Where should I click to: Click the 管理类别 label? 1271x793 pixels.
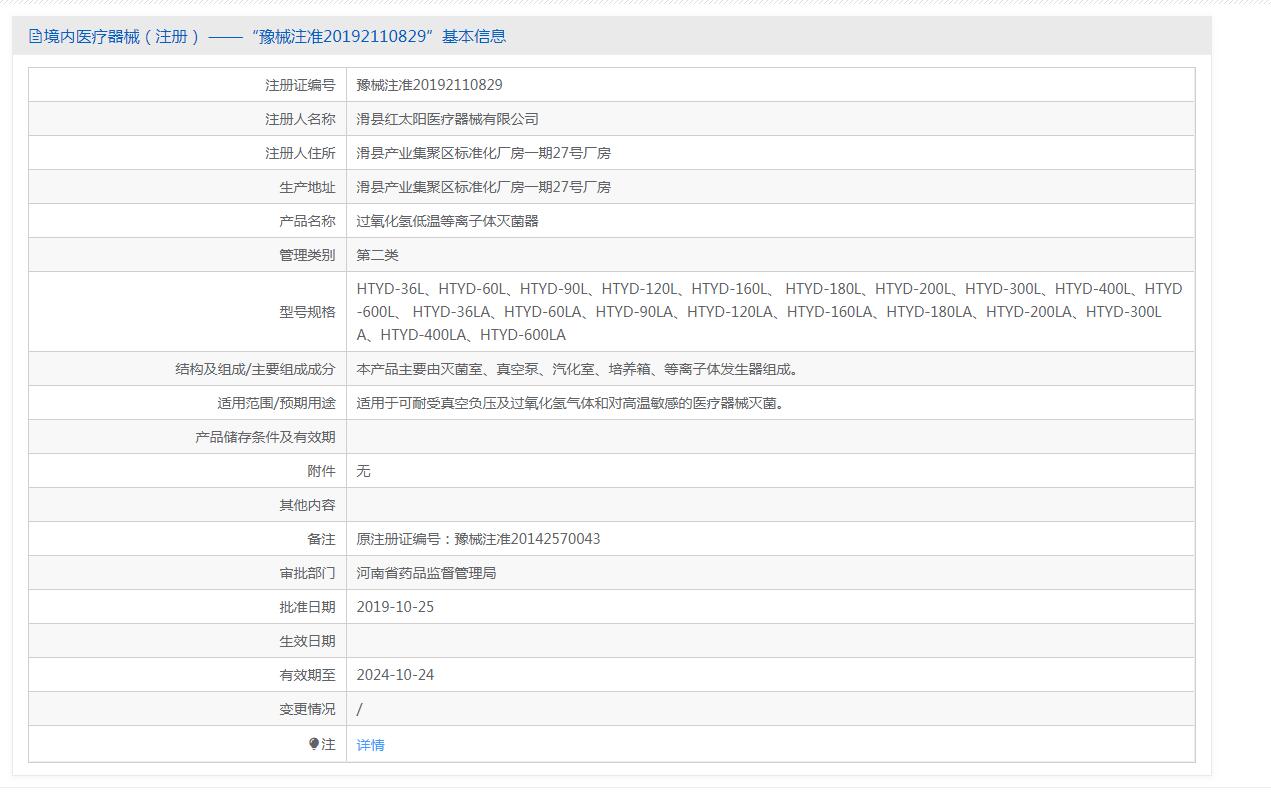pyautogui.click(x=307, y=255)
